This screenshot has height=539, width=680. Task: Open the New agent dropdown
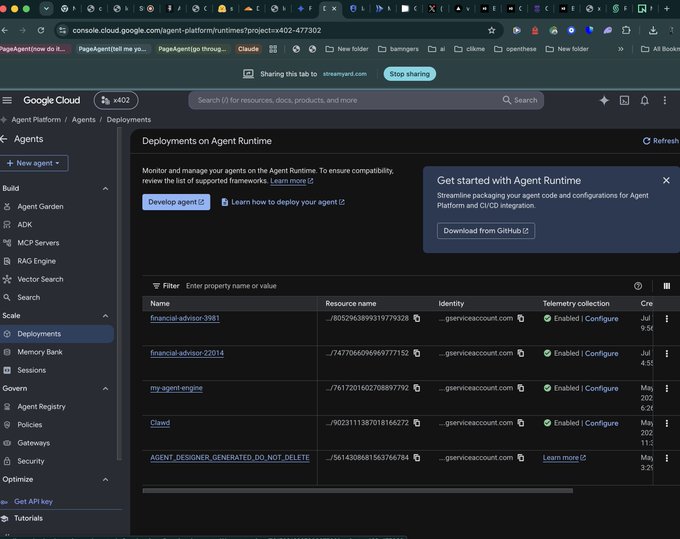click(x=34, y=163)
